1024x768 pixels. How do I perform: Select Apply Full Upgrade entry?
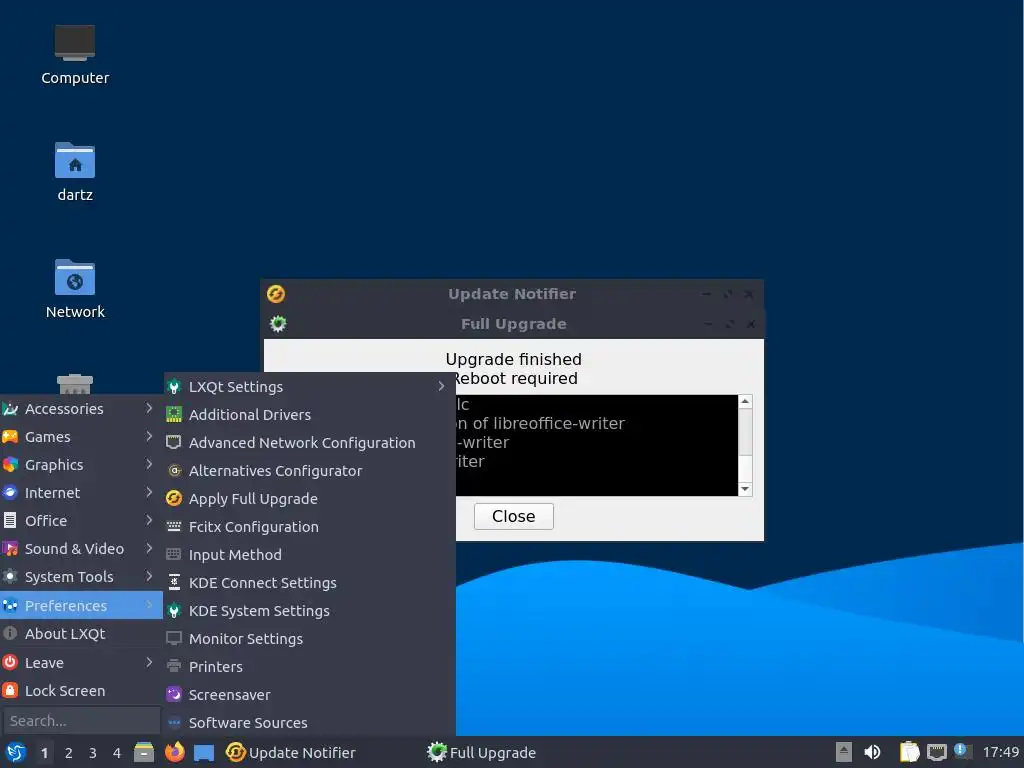point(310,499)
